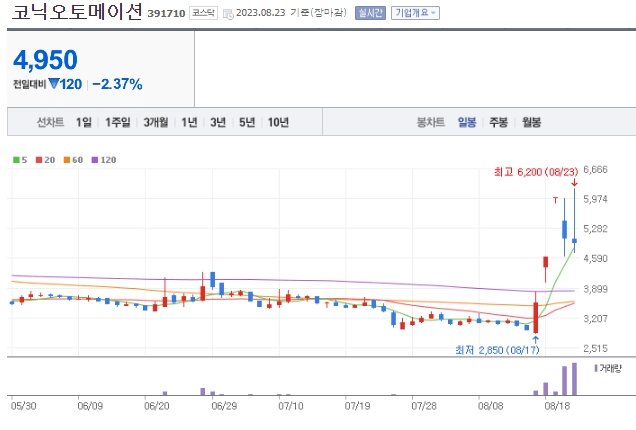This screenshot has height=430, width=636.
Task: Click the 06/29 date axis label
Action: (224, 406)
